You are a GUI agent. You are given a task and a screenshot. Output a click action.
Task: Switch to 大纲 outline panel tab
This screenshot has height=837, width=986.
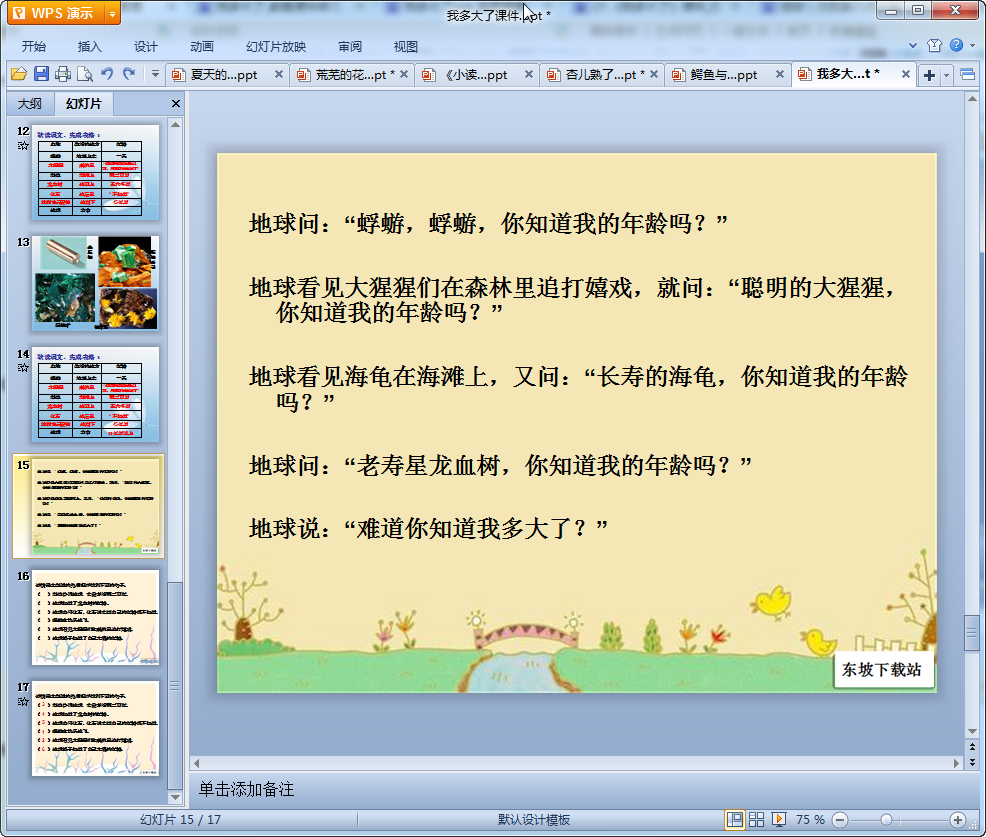coord(30,104)
